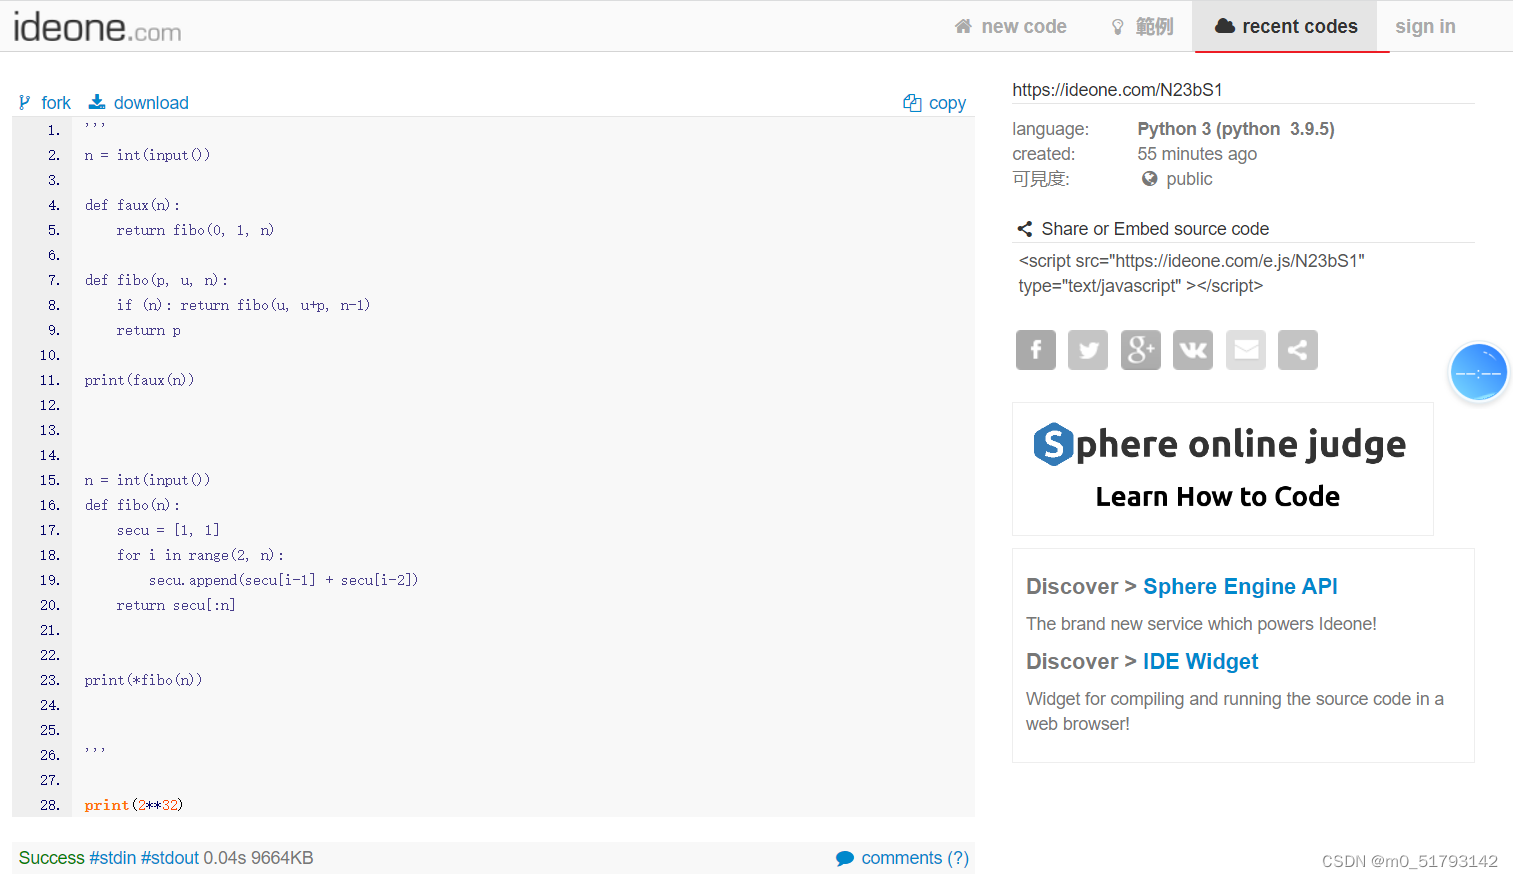Click code line 'return secu[:n]'
The image size is (1513, 879).
coord(176,605)
